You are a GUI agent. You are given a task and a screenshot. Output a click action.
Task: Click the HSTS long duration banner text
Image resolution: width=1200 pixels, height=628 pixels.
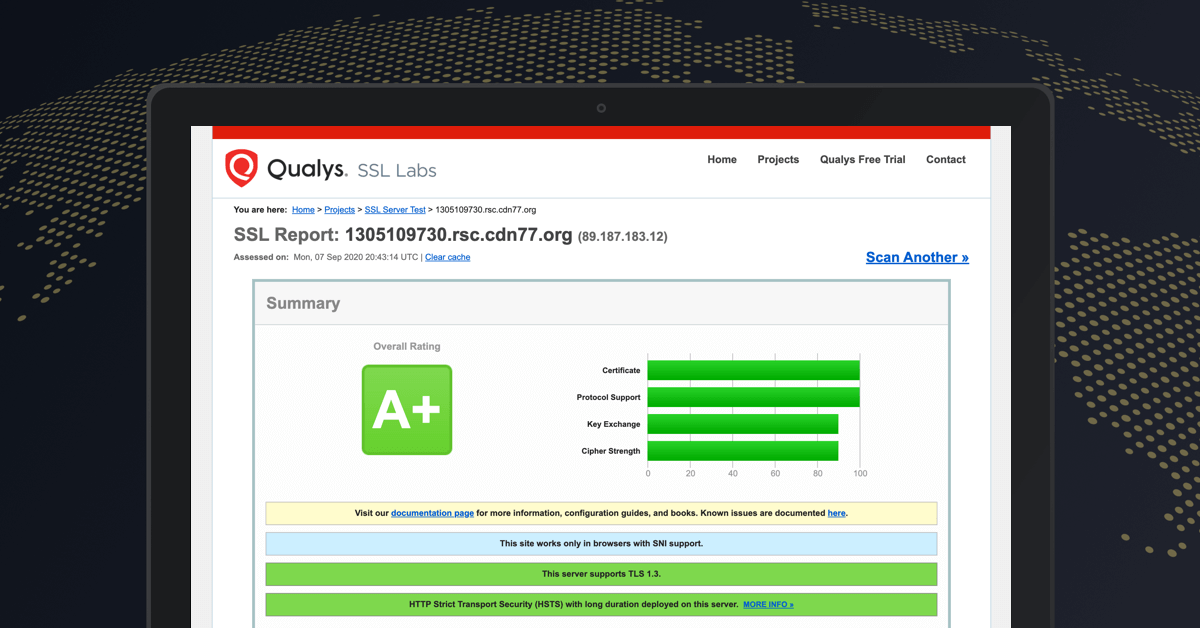coord(574,605)
